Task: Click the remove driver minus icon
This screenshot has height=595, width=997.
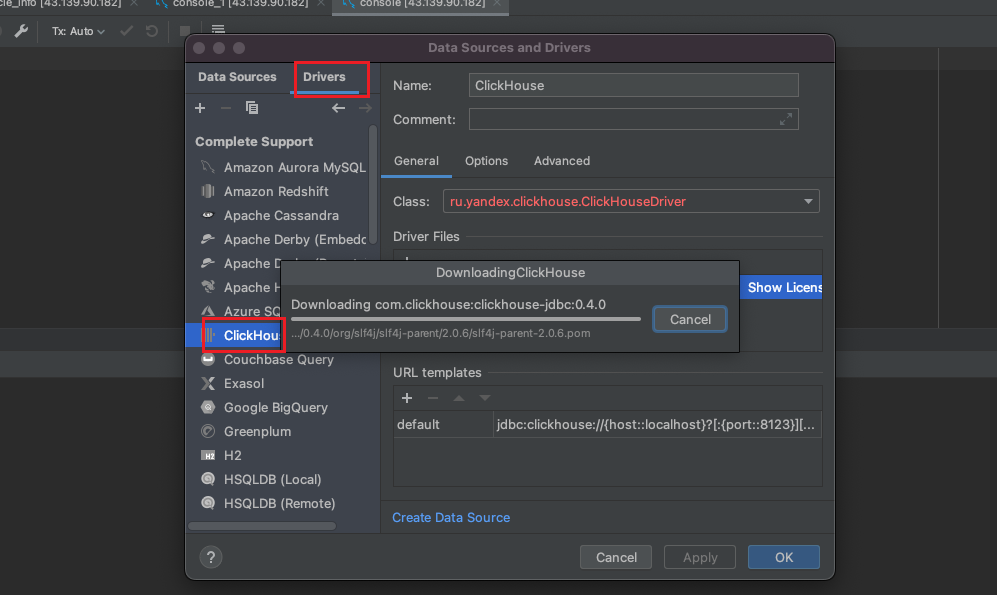Action: (x=226, y=108)
